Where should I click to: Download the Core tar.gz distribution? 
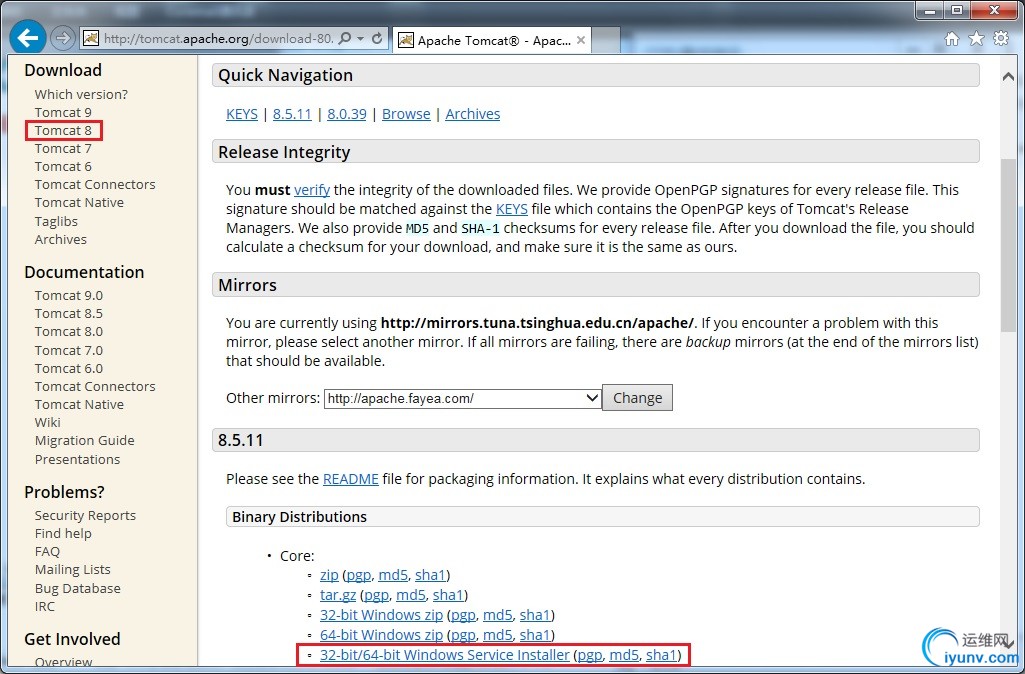coord(338,595)
